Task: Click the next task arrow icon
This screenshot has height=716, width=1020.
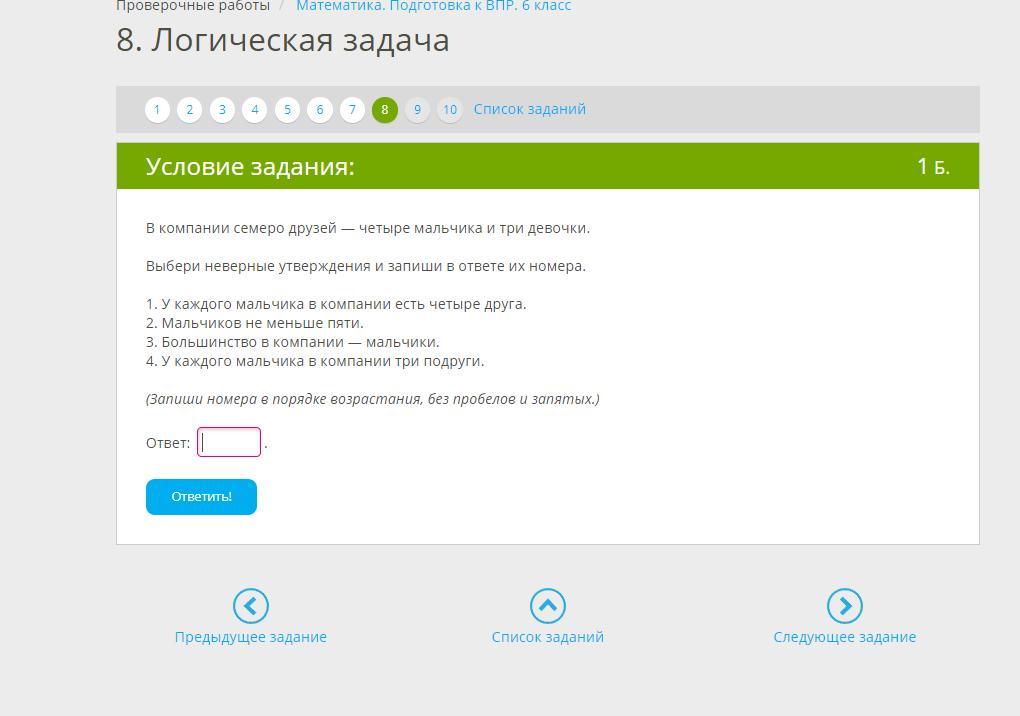Action: (845, 606)
